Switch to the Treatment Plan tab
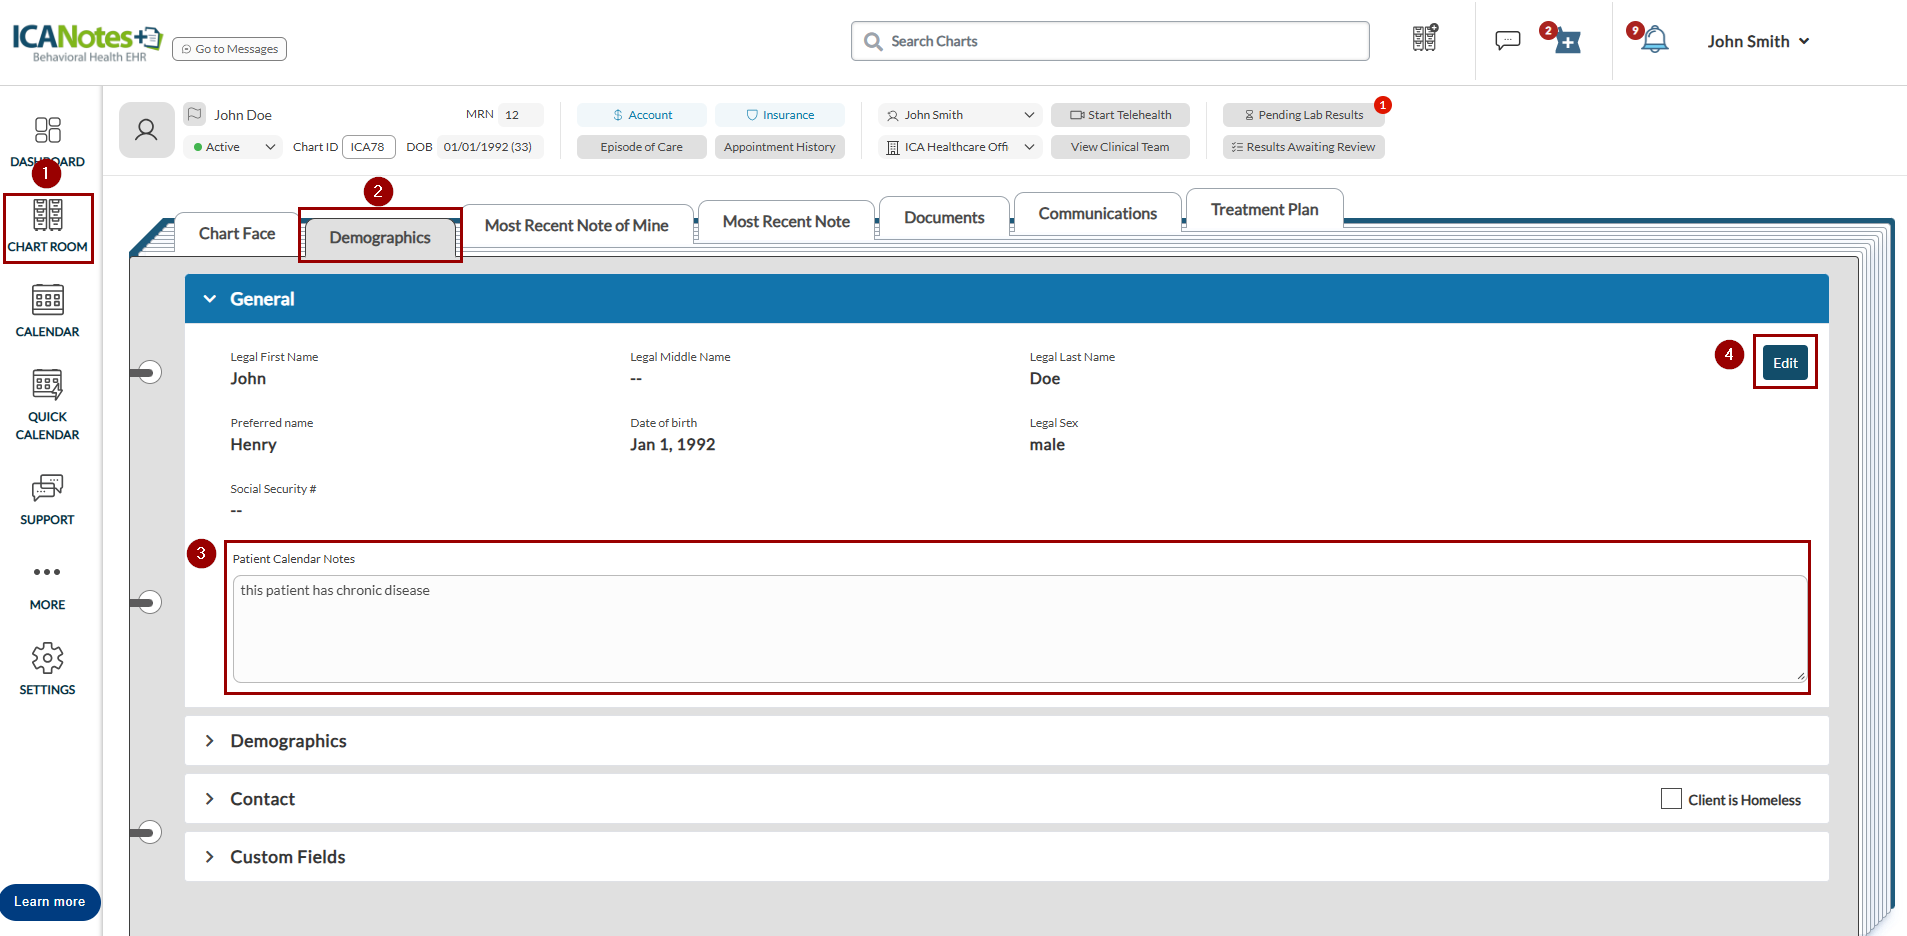1907x936 pixels. [x=1263, y=210]
